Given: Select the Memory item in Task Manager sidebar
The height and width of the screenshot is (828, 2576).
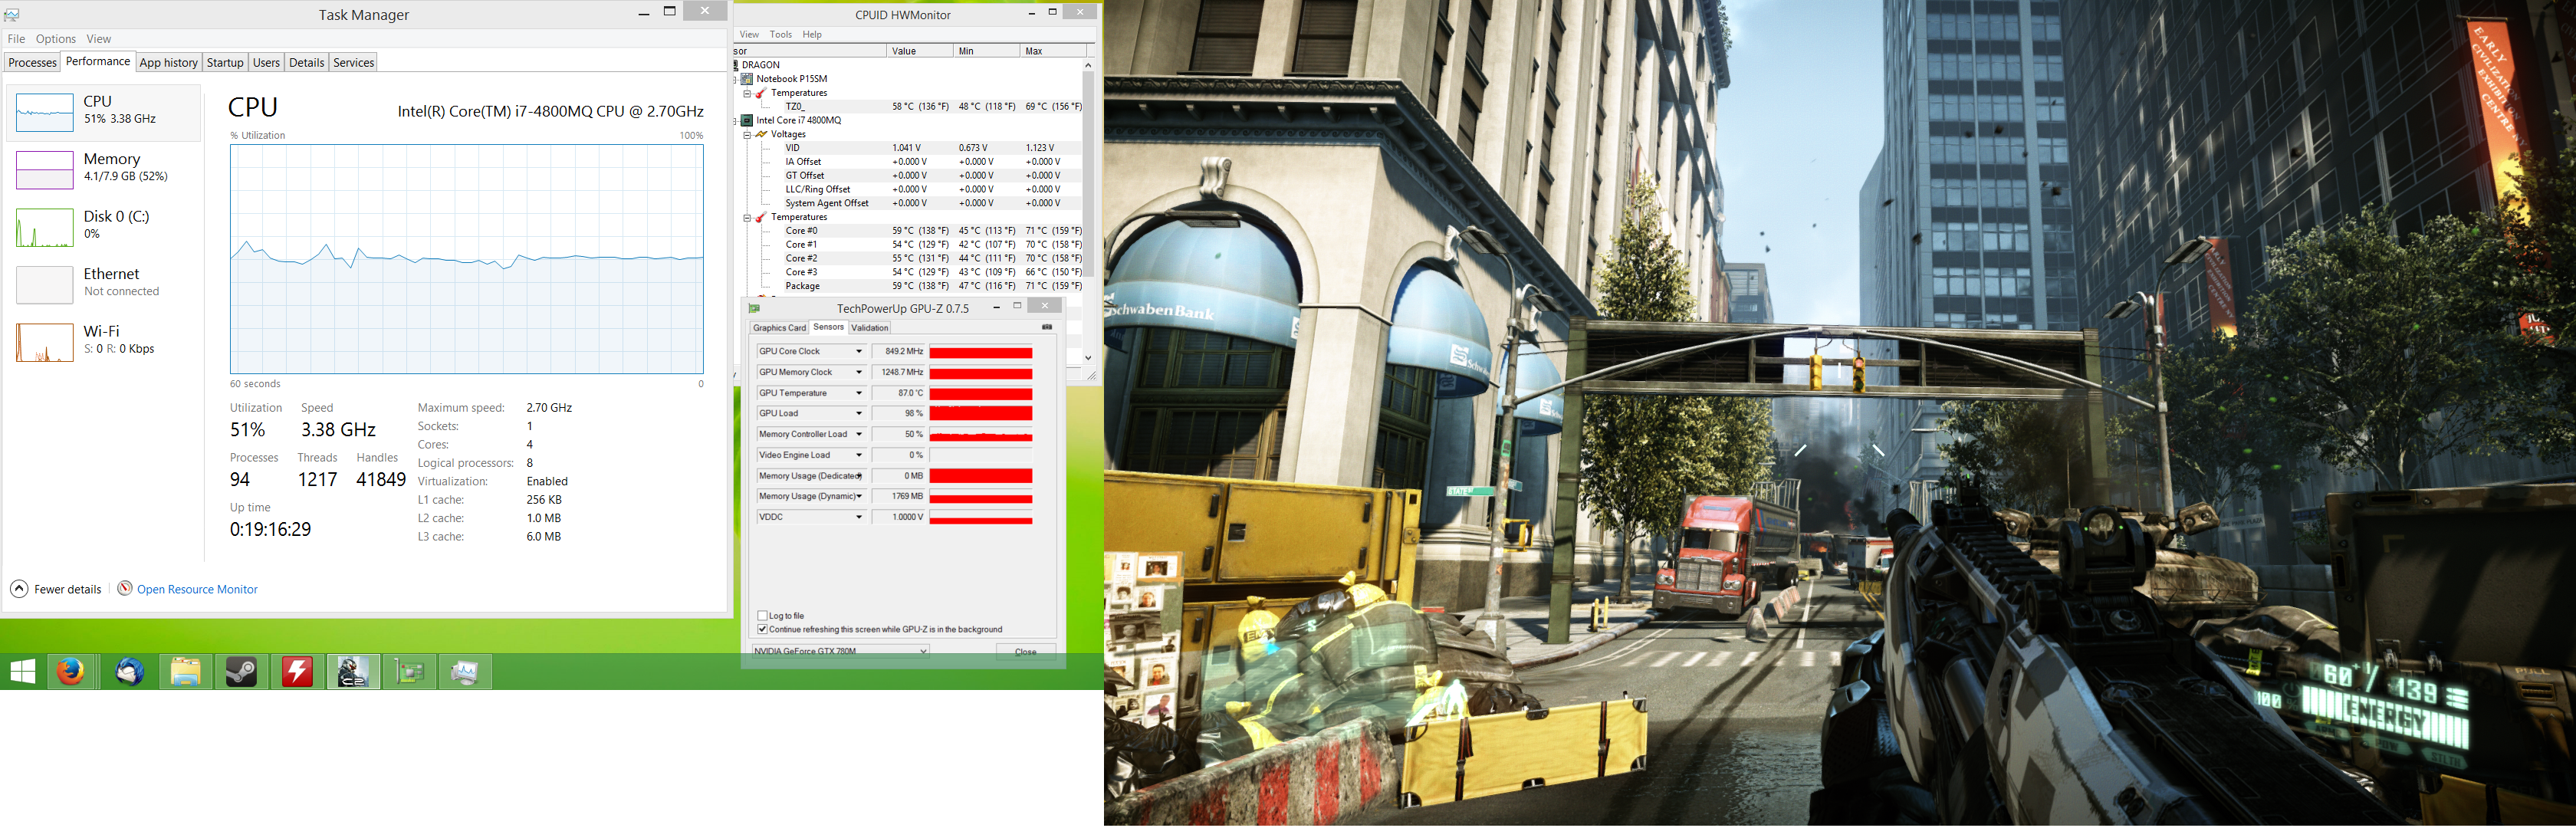Looking at the screenshot, I should 104,169.
